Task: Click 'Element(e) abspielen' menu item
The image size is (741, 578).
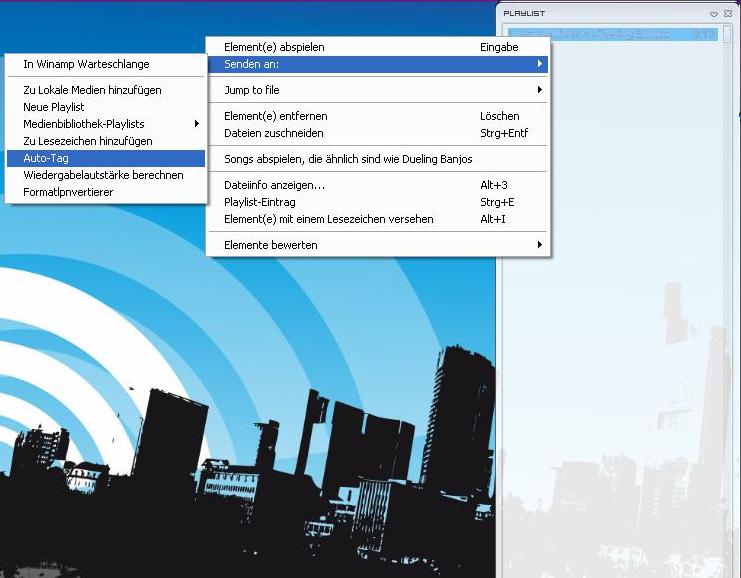Action: 378,47
